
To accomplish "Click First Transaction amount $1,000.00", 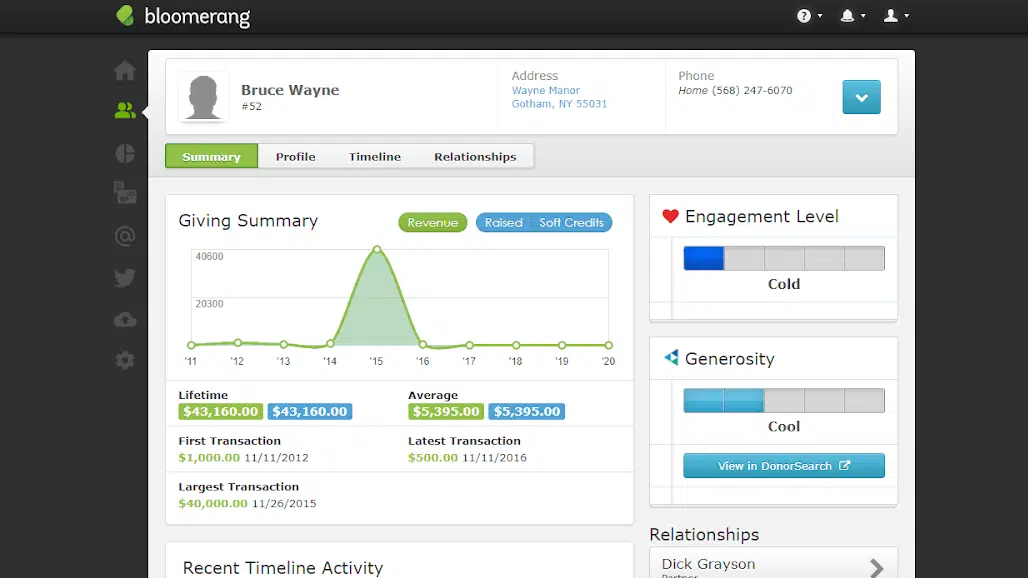I will (x=209, y=457).
